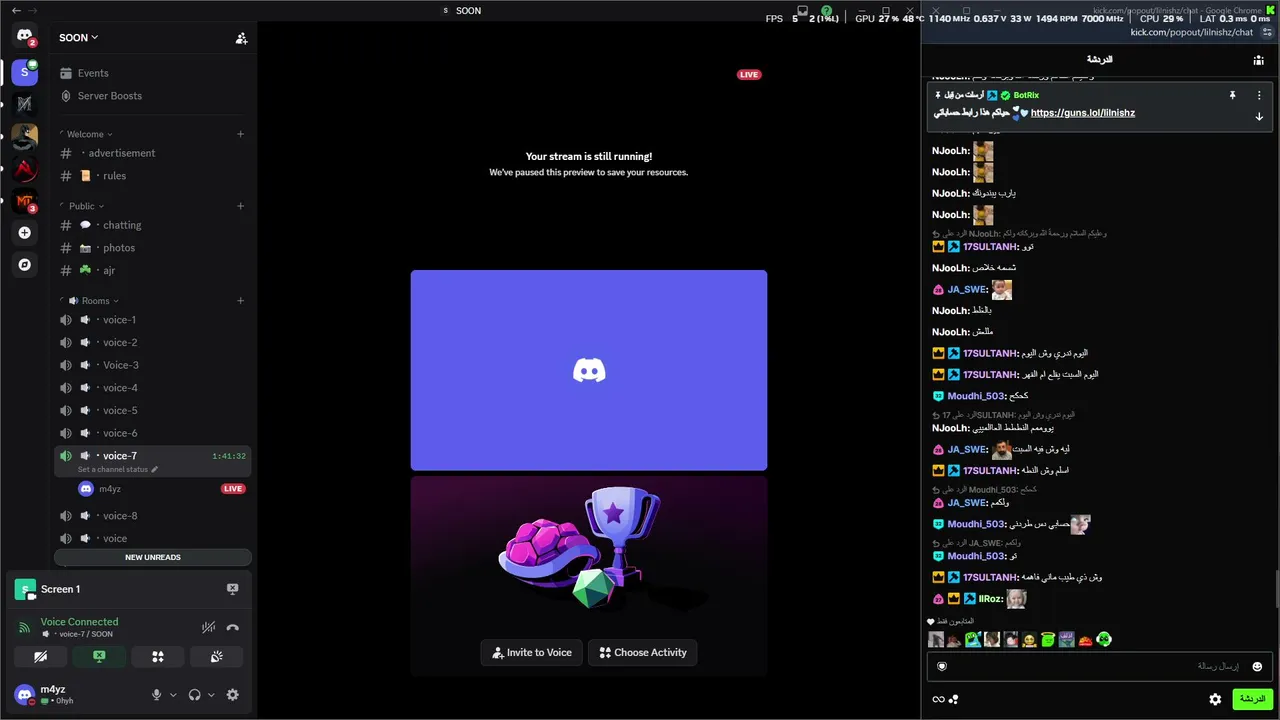
Task: Expand pinned message with down arrow
Action: click(x=1259, y=117)
